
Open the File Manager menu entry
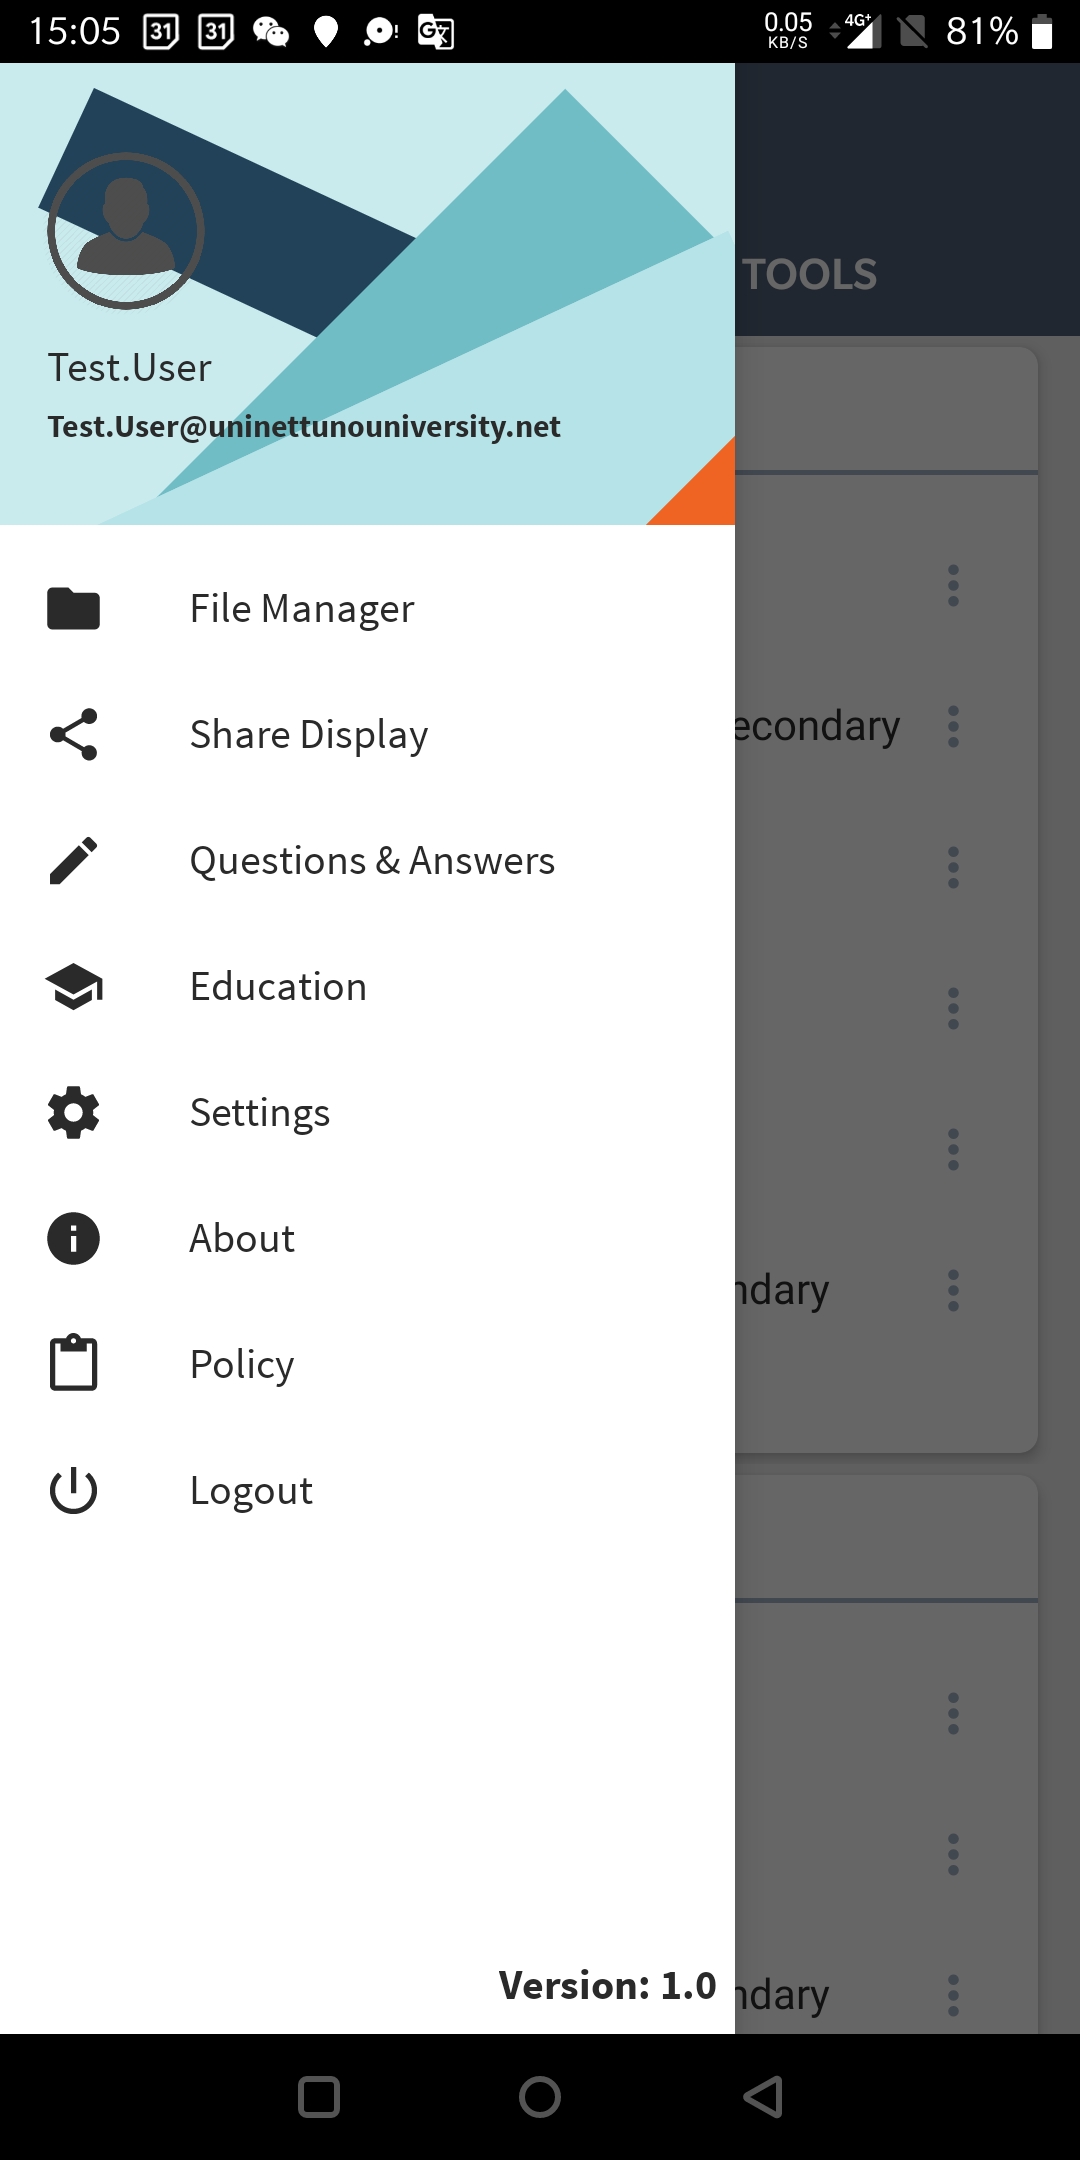pyautogui.click(x=302, y=608)
